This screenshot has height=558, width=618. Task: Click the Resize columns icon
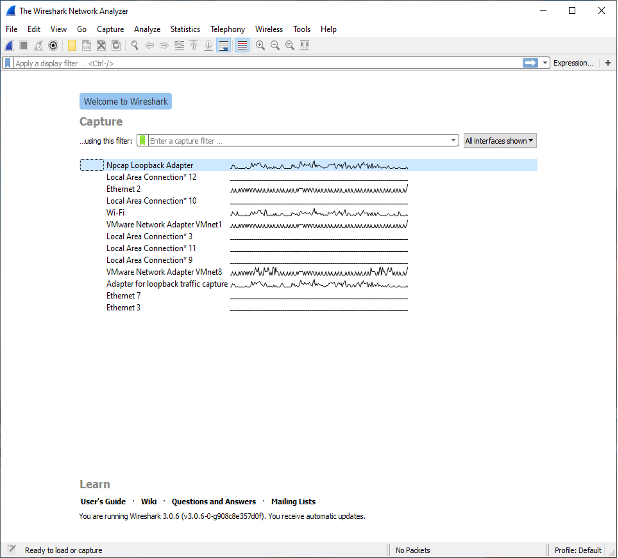coord(304,46)
